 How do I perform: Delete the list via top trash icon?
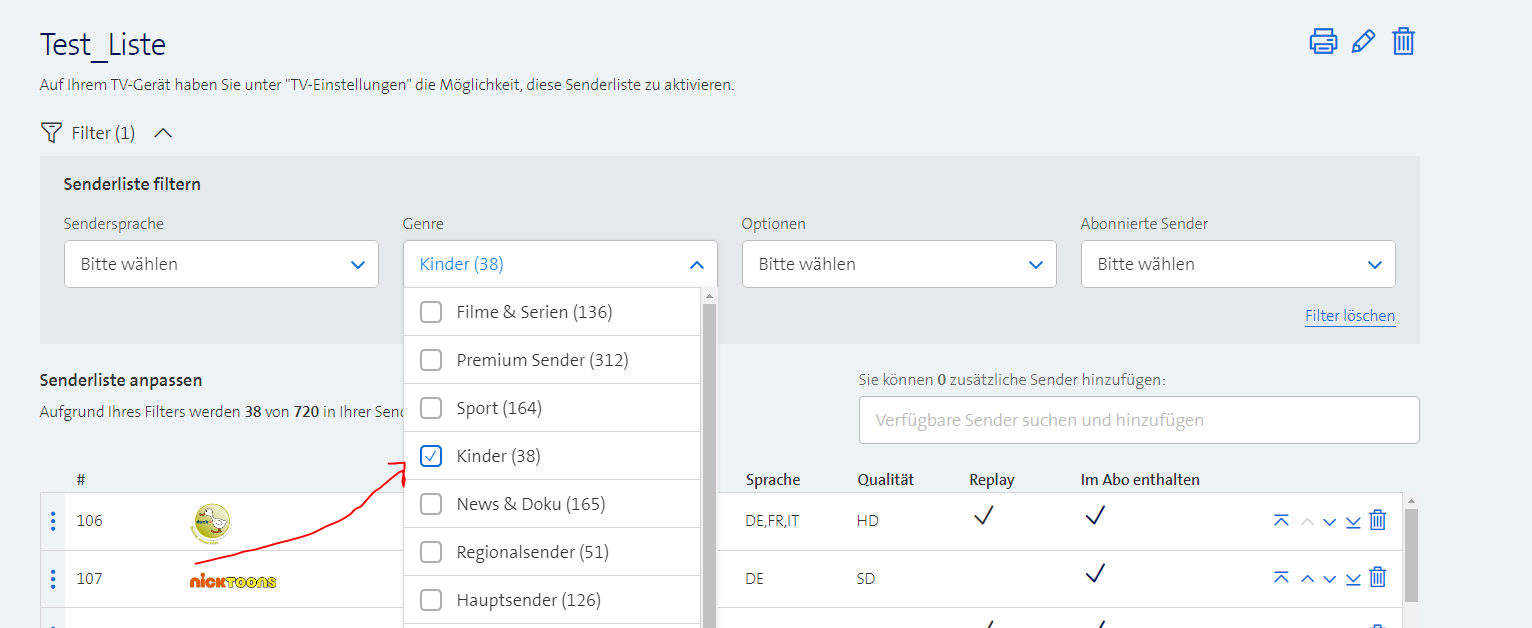tap(1404, 42)
